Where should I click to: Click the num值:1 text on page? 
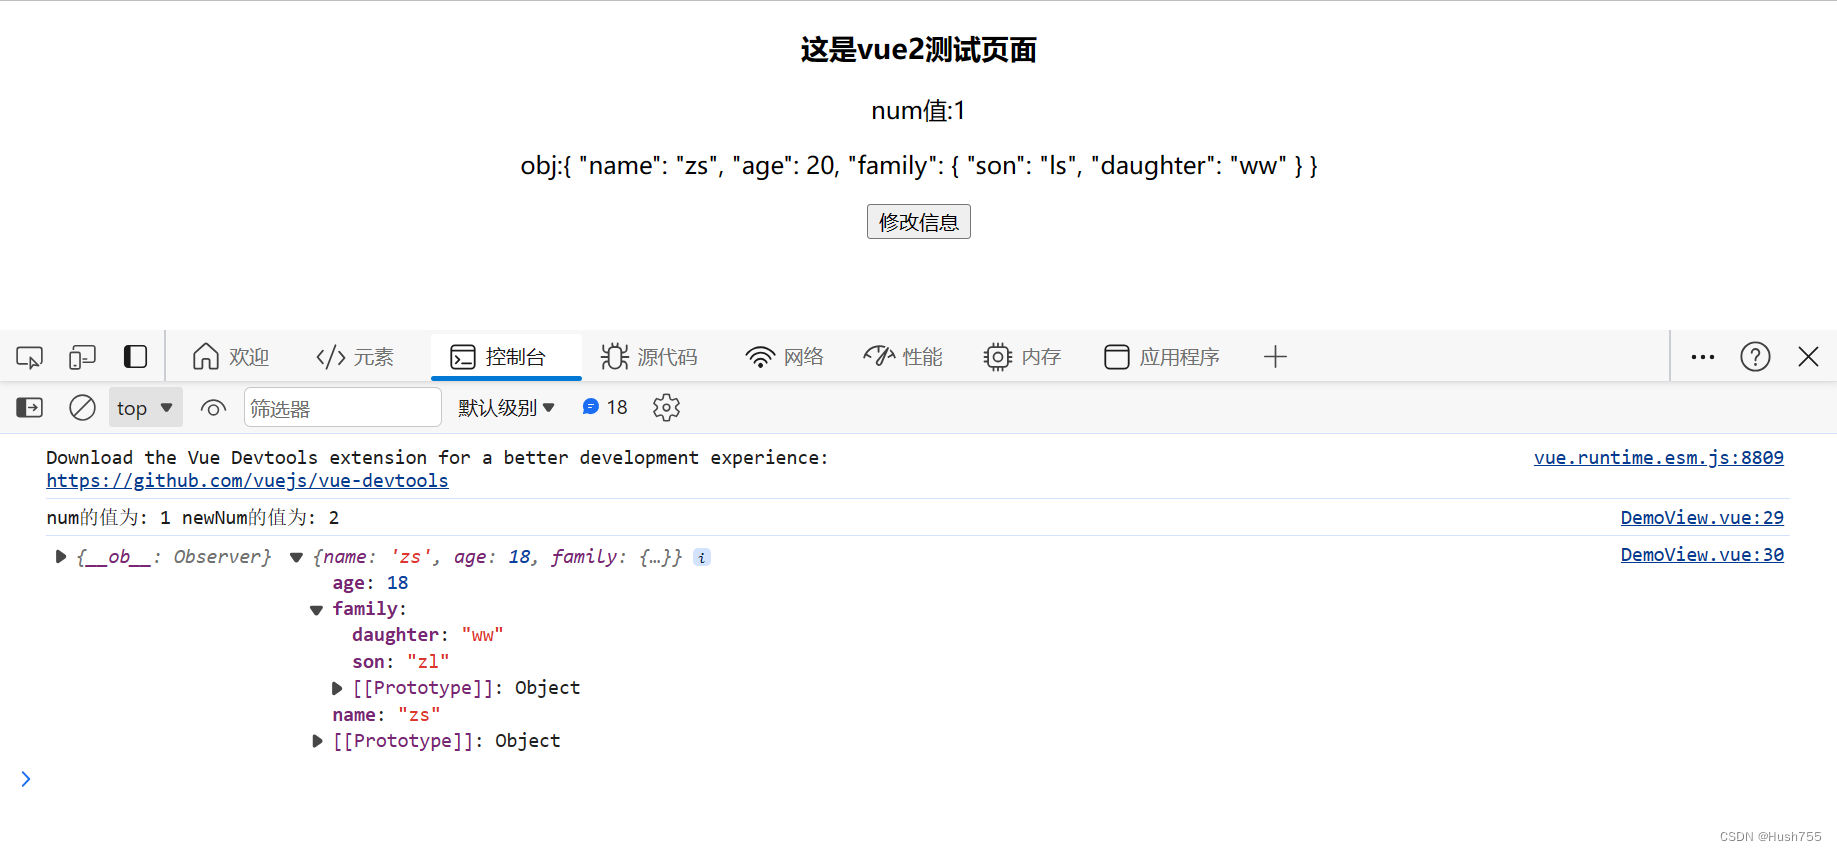point(918,110)
